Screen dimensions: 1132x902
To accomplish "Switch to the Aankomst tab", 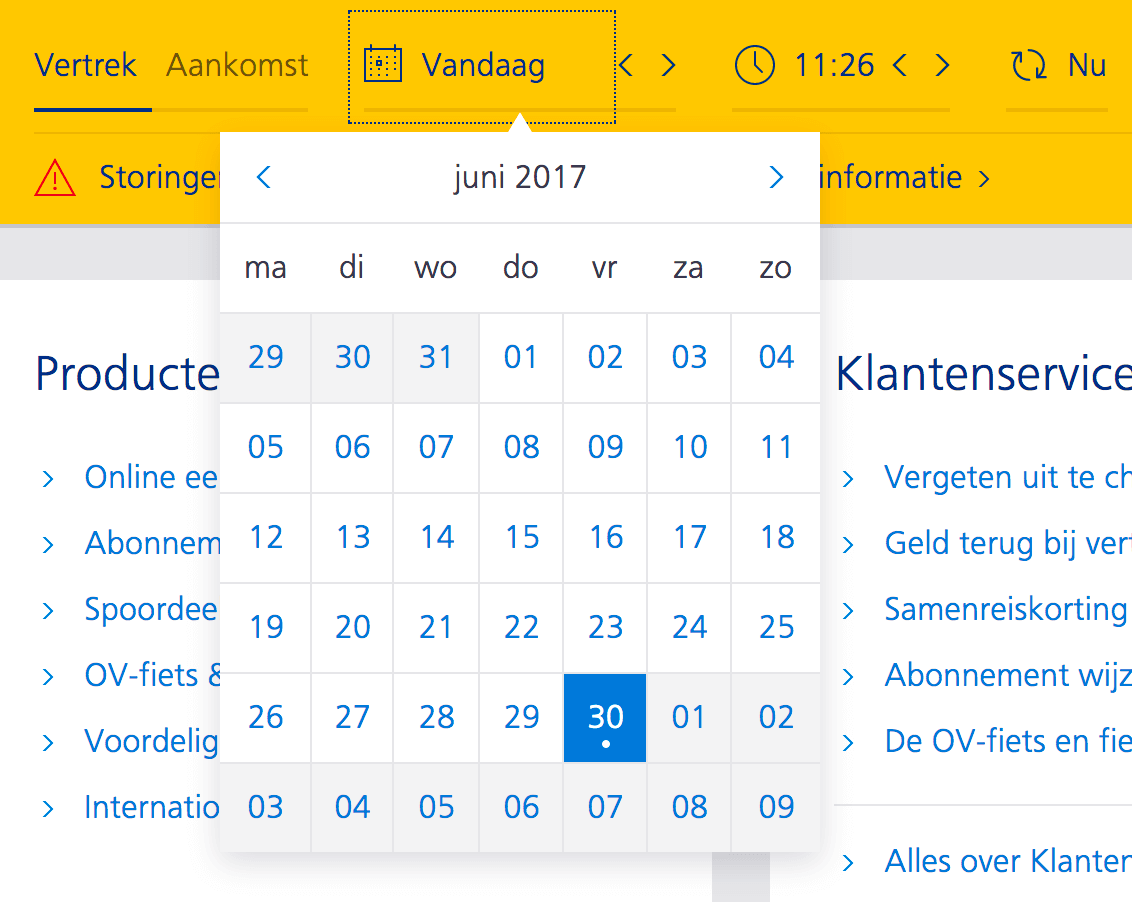I will [237, 66].
